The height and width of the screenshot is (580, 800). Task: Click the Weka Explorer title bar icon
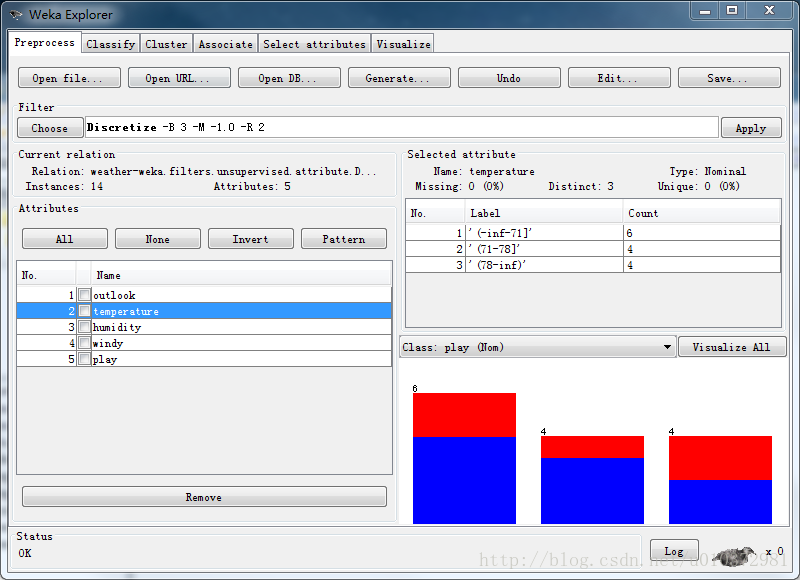pos(15,14)
